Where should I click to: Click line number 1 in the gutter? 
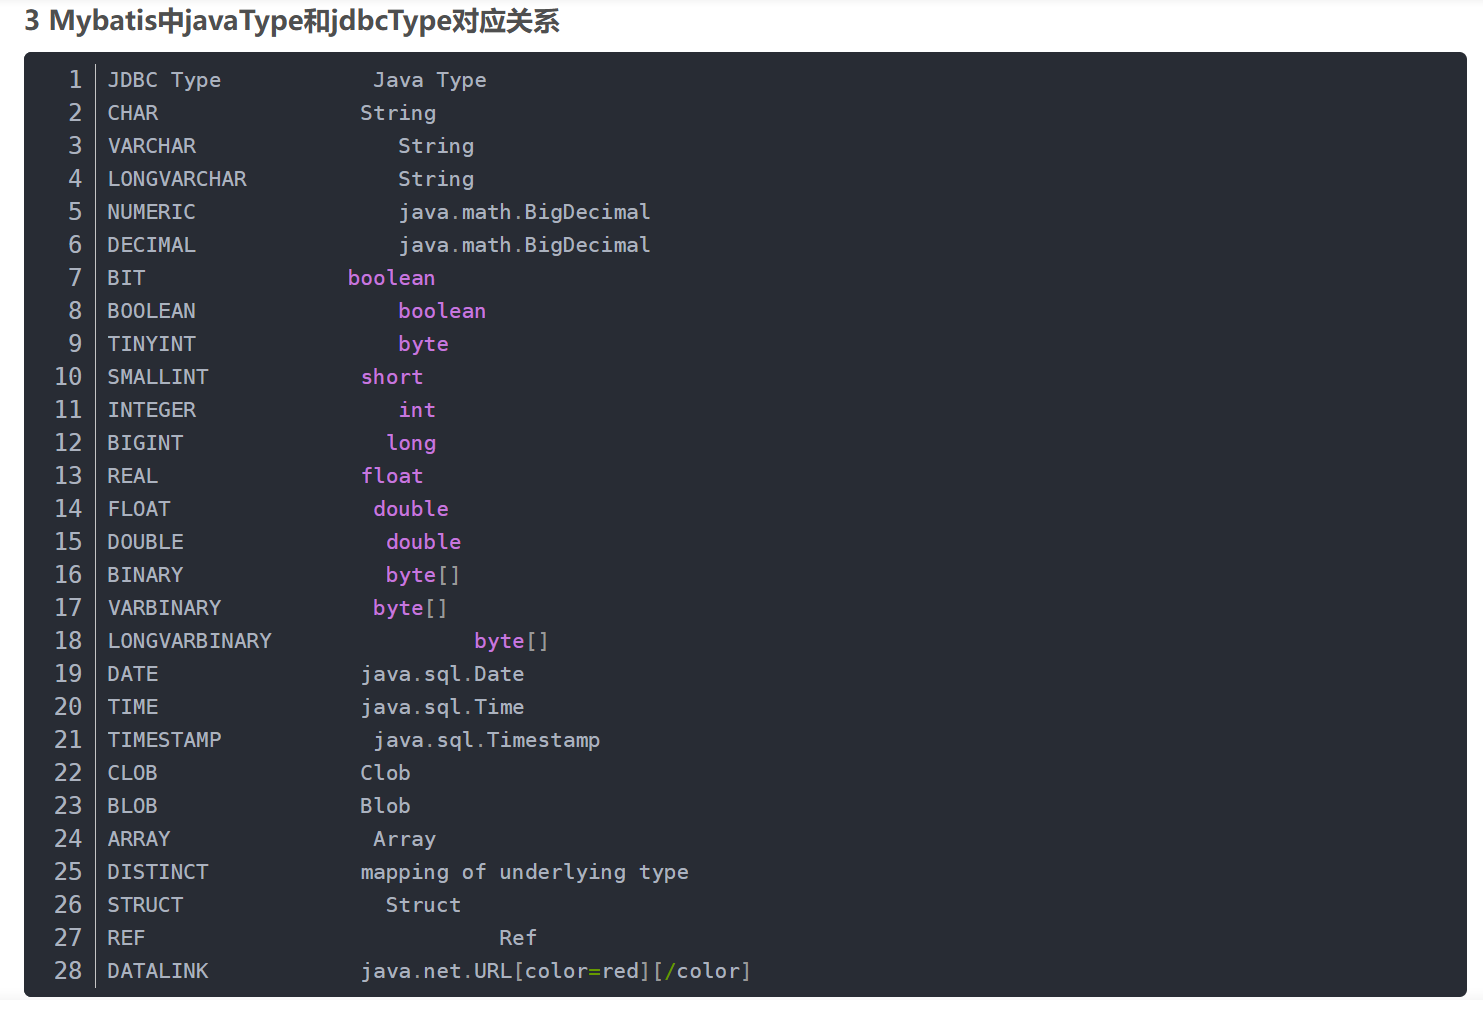click(75, 80)
